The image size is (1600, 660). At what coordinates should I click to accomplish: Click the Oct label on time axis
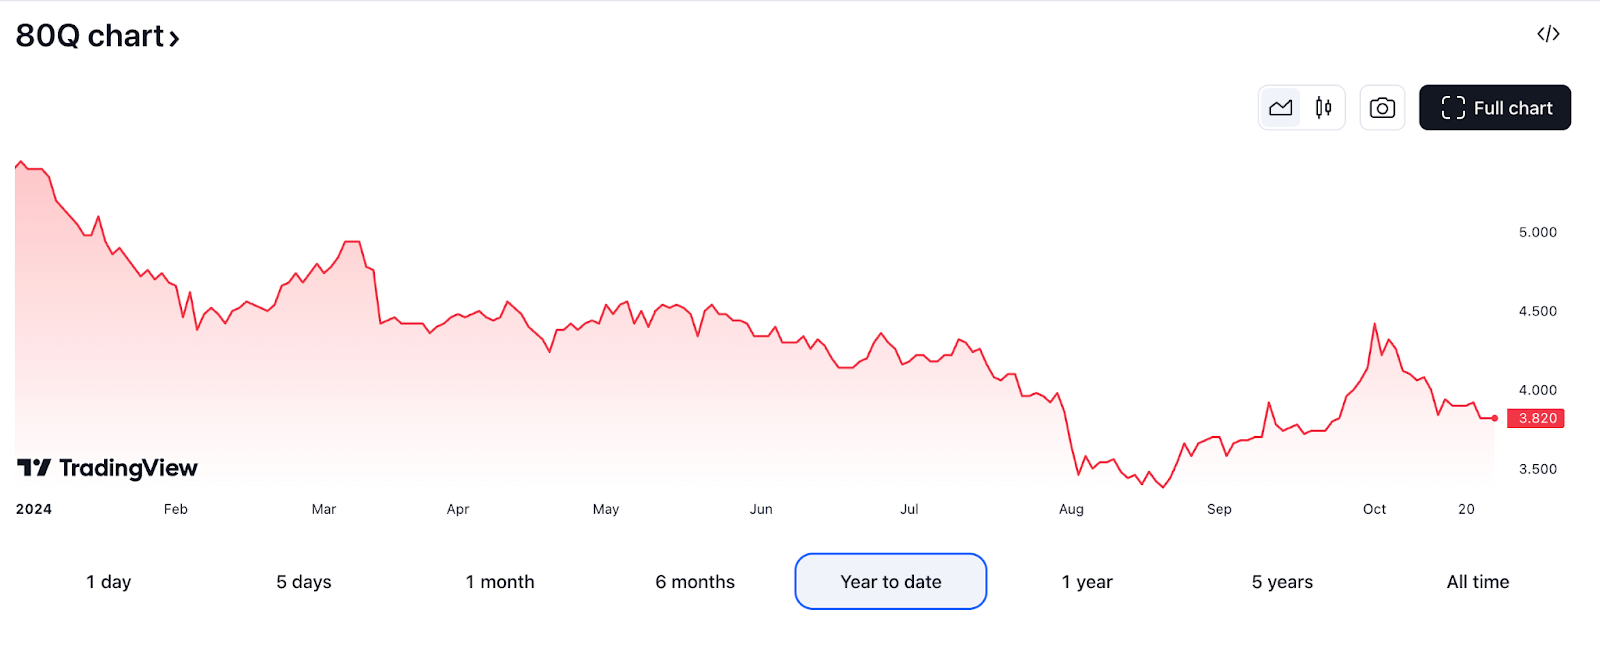[1375, 509]
